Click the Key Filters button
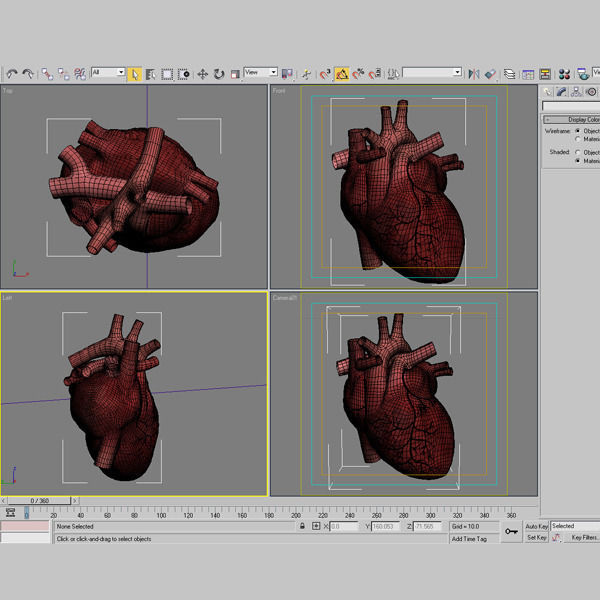Viewport: 600px width, 600px height. [584, 537]
